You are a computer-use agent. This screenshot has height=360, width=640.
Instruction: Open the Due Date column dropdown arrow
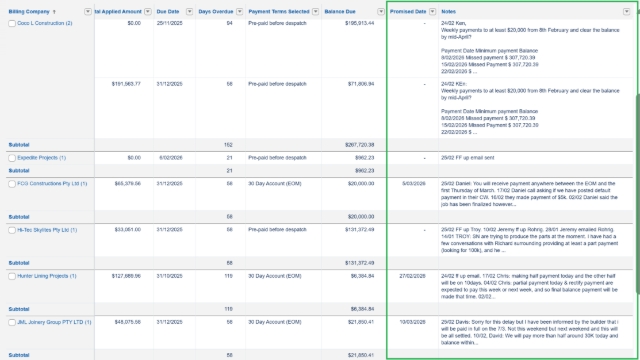[x=189, y=11]
